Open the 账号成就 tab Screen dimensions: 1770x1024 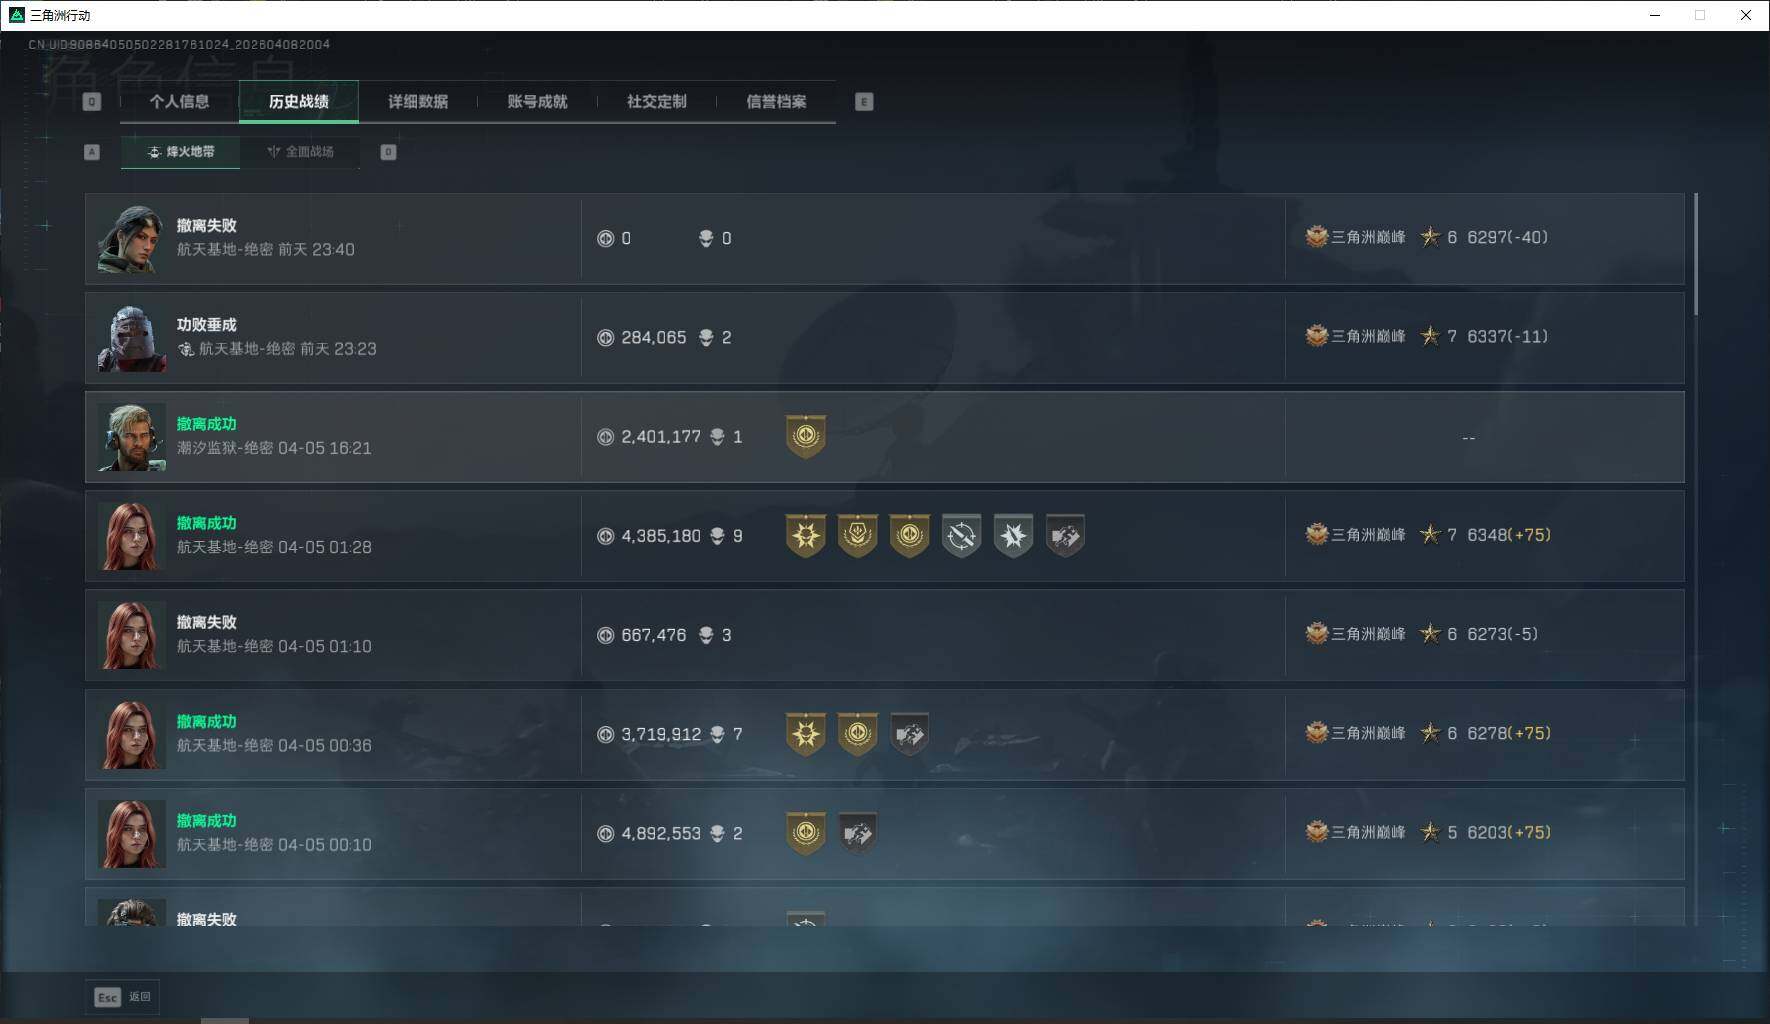click(537, 102)
